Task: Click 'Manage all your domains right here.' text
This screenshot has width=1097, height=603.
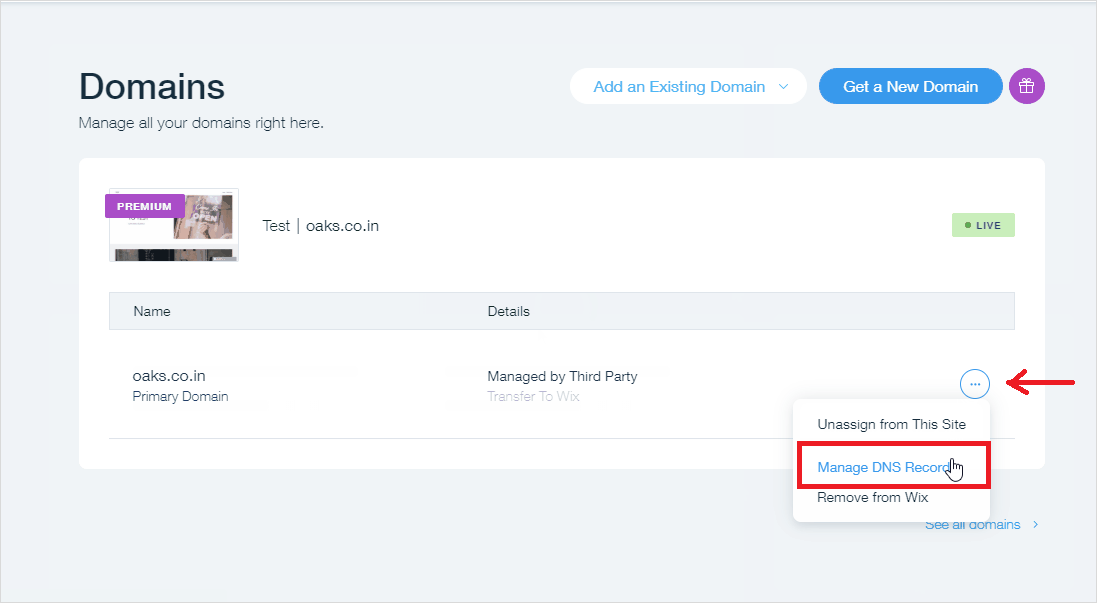Action: tap(201, 123)
